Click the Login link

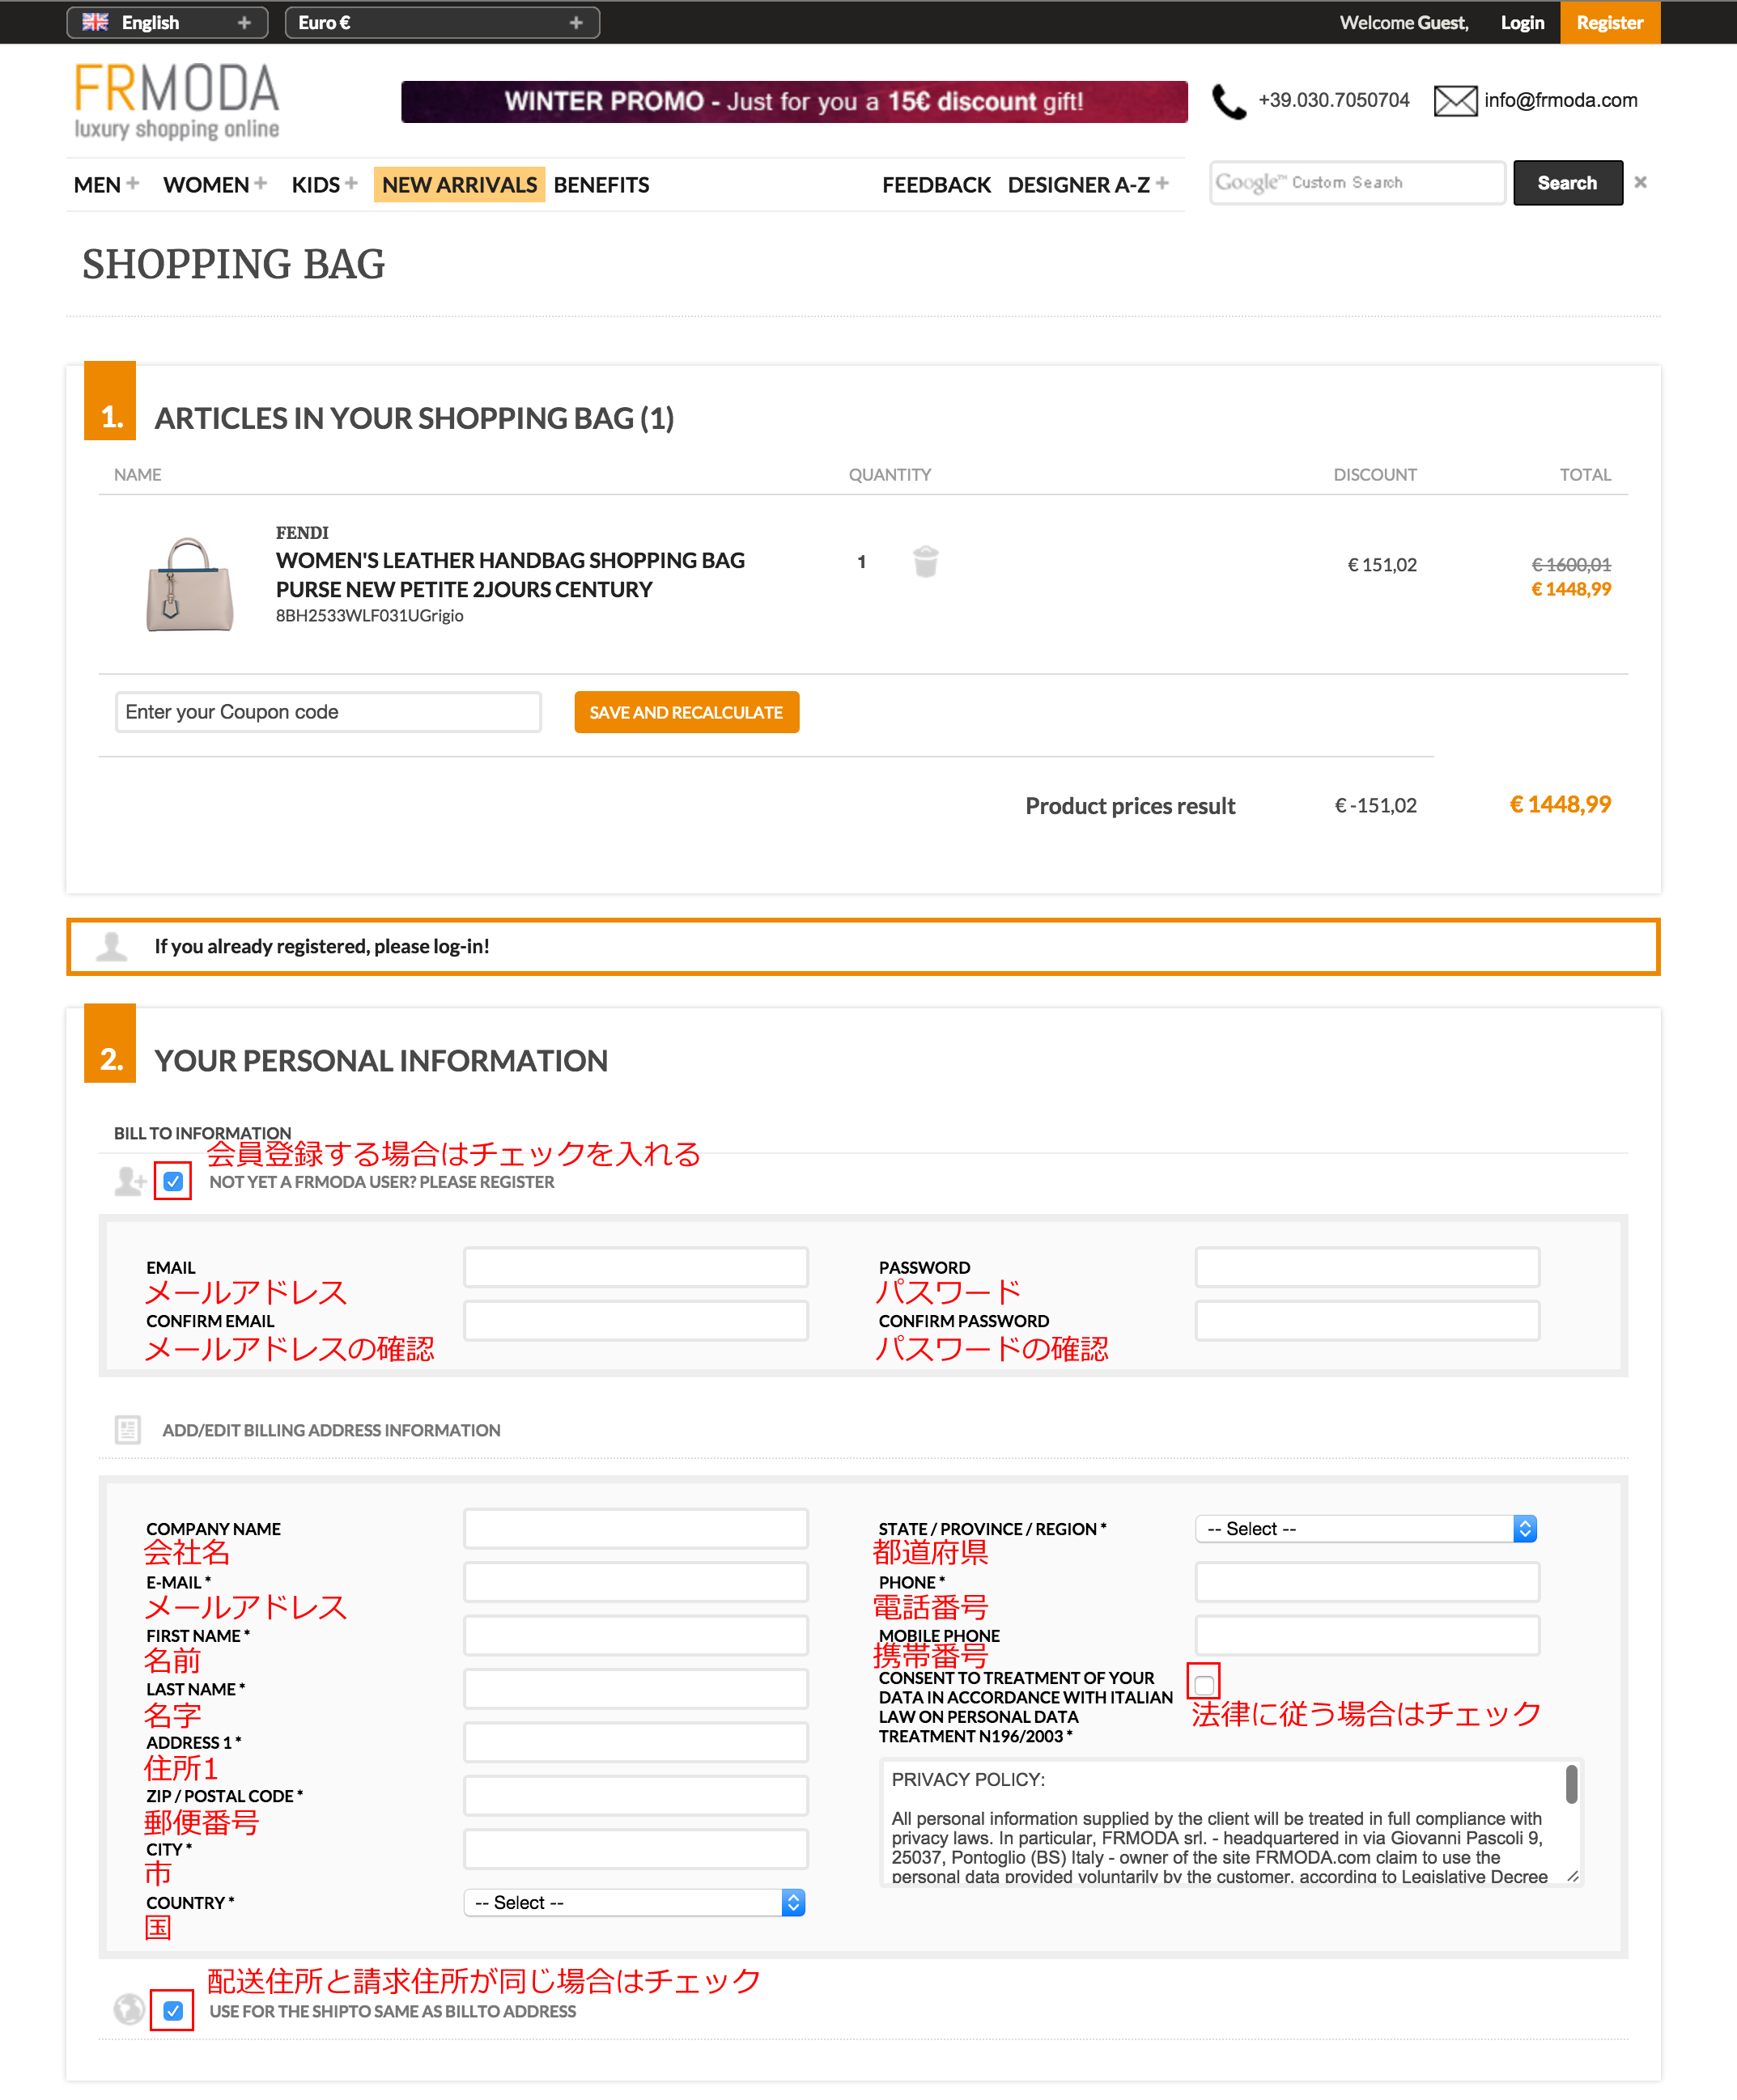pyautogui.click(x=1522, y=22)
